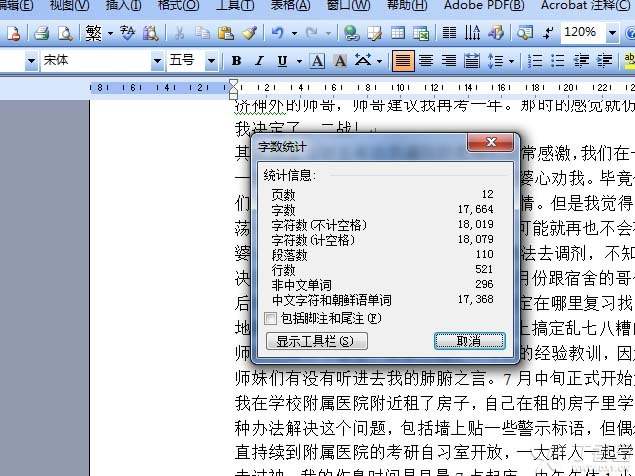
Task: Click the character border icon
Action: point(317,61)
